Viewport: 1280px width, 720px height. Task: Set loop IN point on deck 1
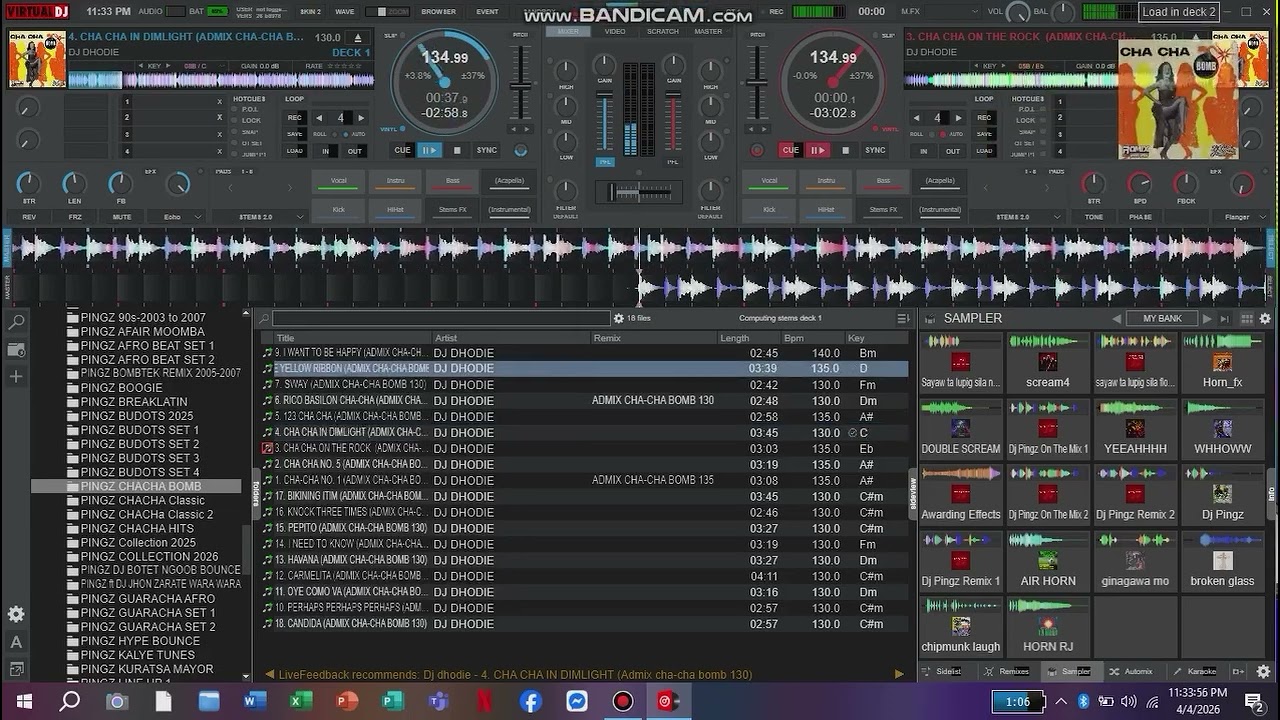coord(325,151)
